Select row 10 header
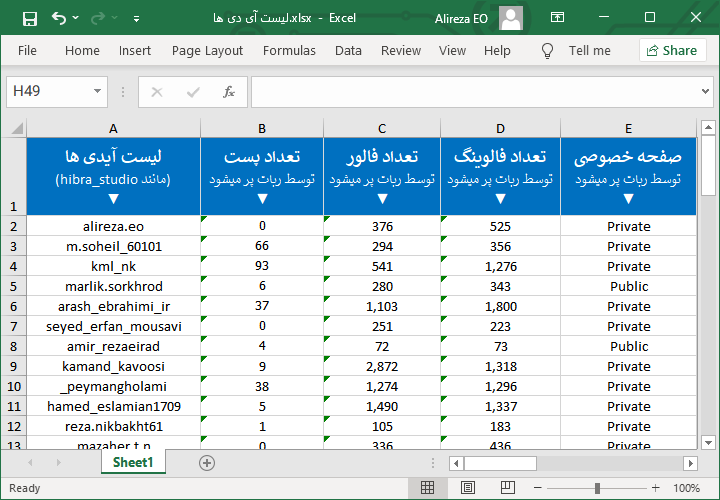The height and width of the screenshot is (500, 720). click(13, 386)
